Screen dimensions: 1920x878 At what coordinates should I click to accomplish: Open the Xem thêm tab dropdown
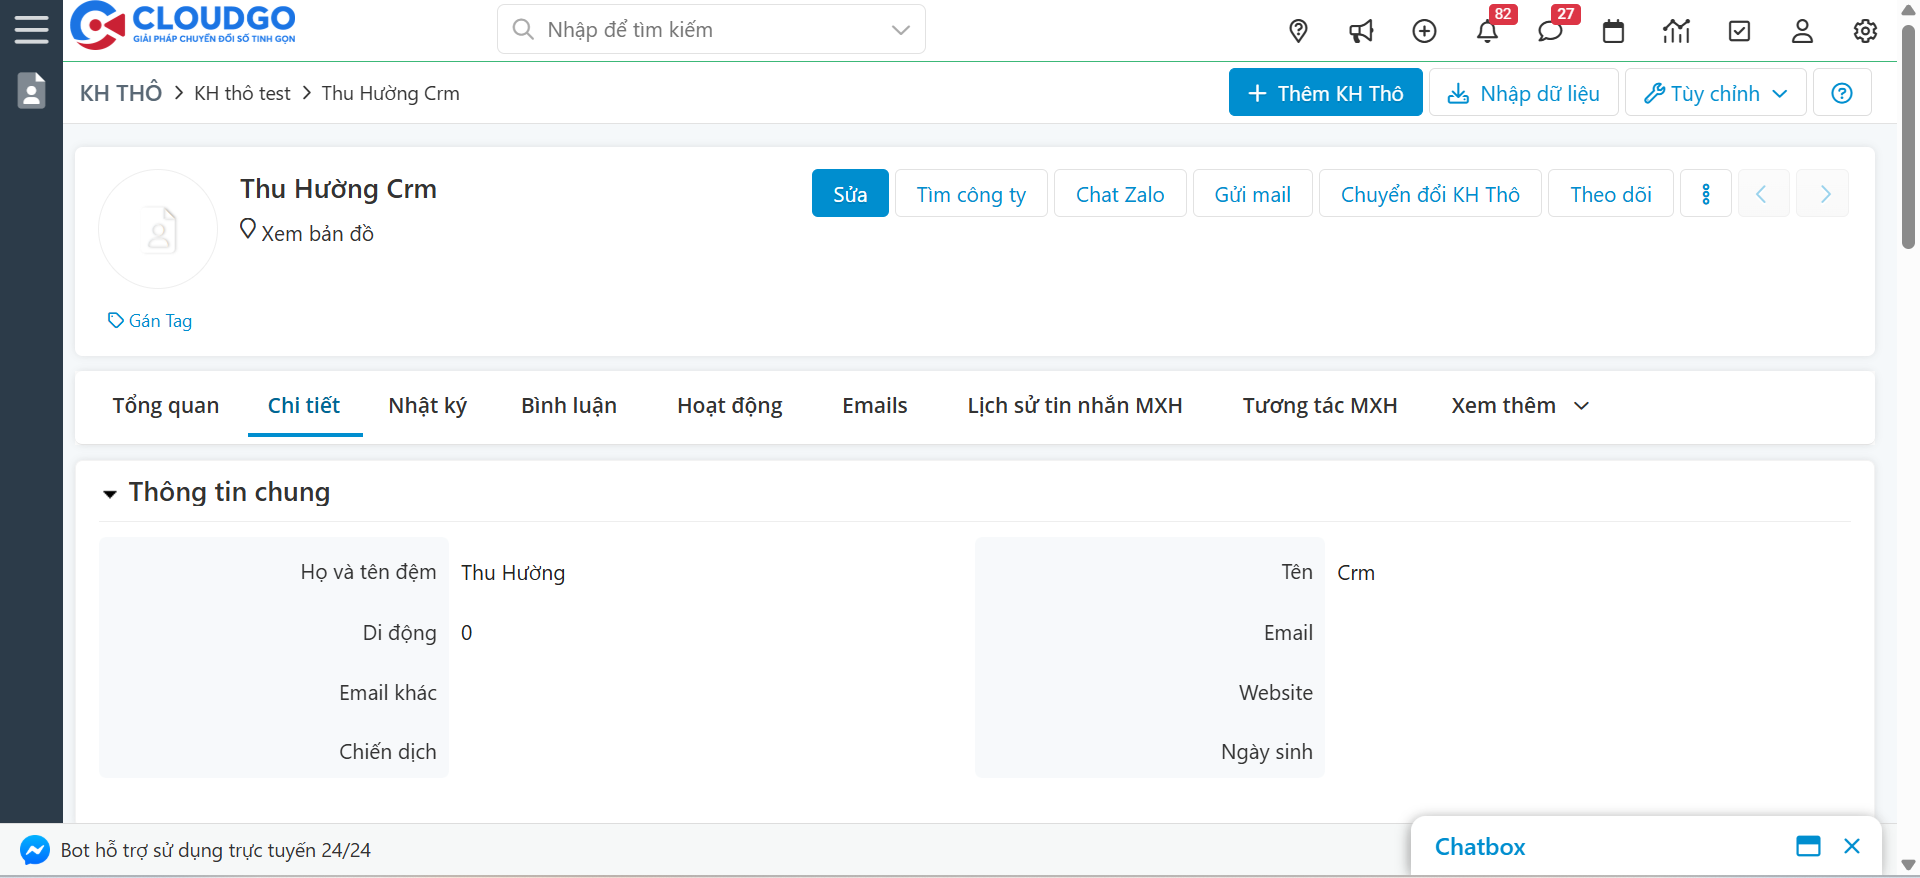point(1519,406)
